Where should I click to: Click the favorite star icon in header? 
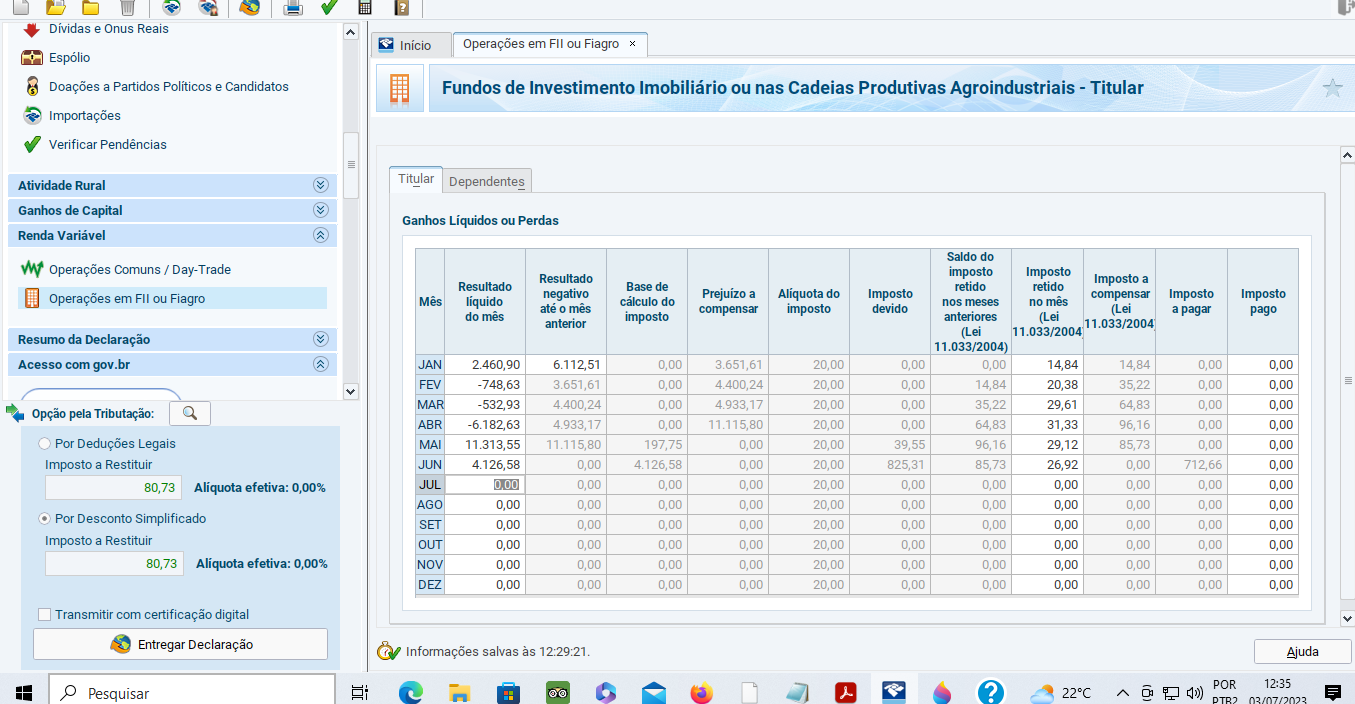coord(1332,88)
